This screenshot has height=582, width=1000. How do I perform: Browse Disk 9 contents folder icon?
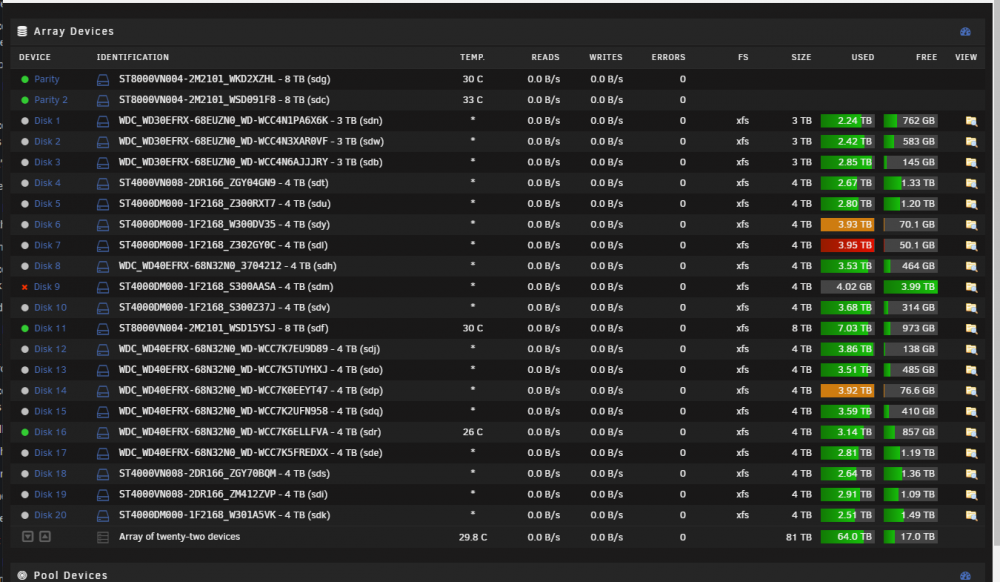click(x=971, y=287)
